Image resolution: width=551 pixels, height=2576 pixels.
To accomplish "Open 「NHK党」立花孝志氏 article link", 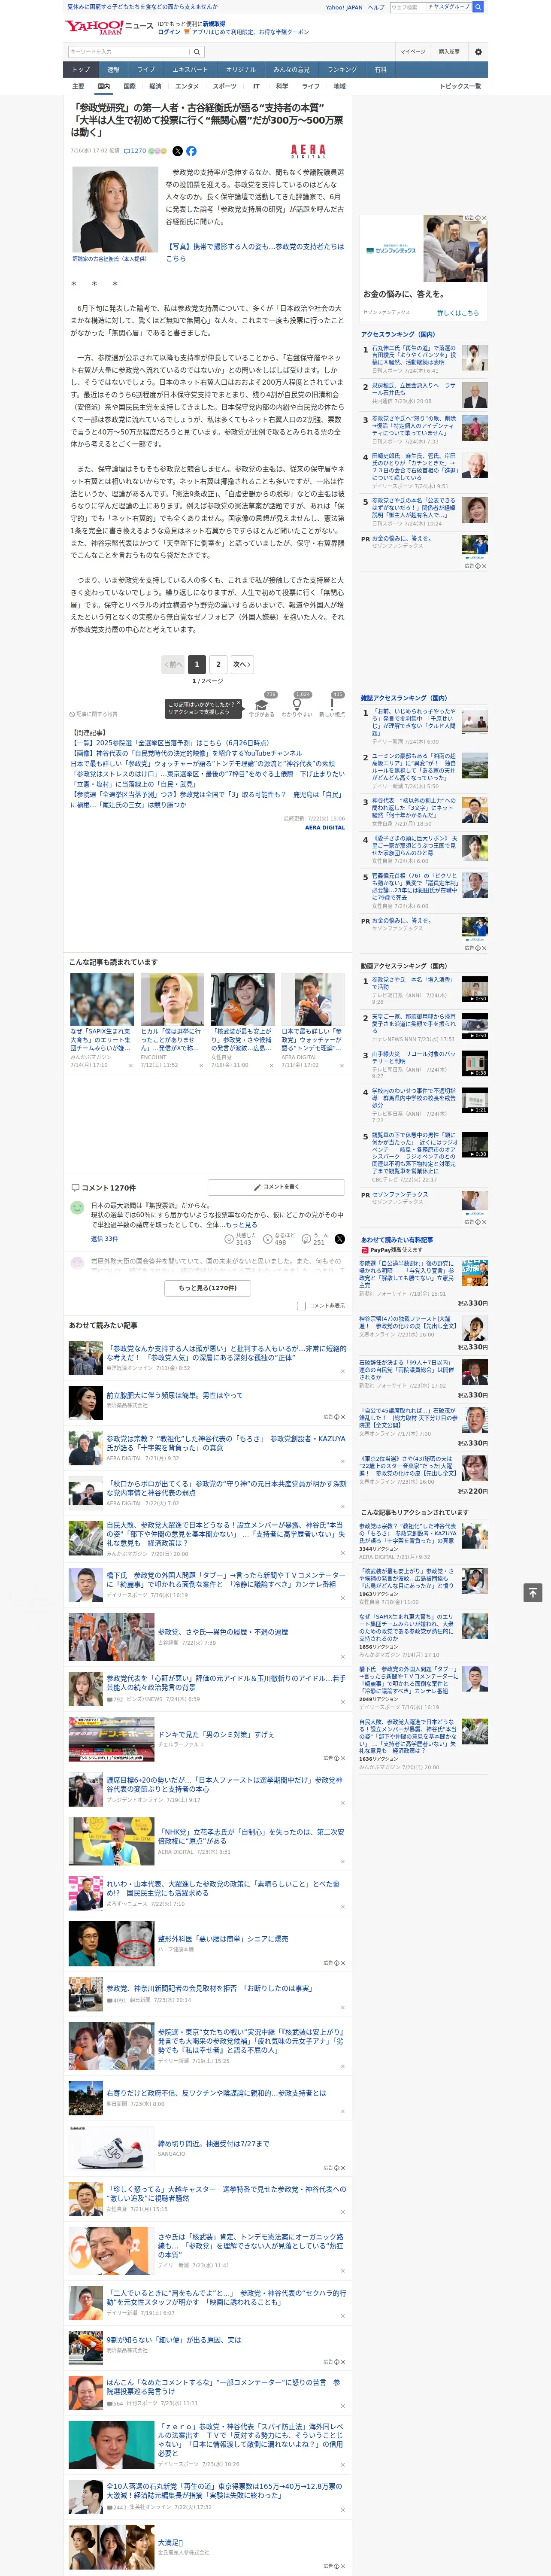I will (251, 1836).
